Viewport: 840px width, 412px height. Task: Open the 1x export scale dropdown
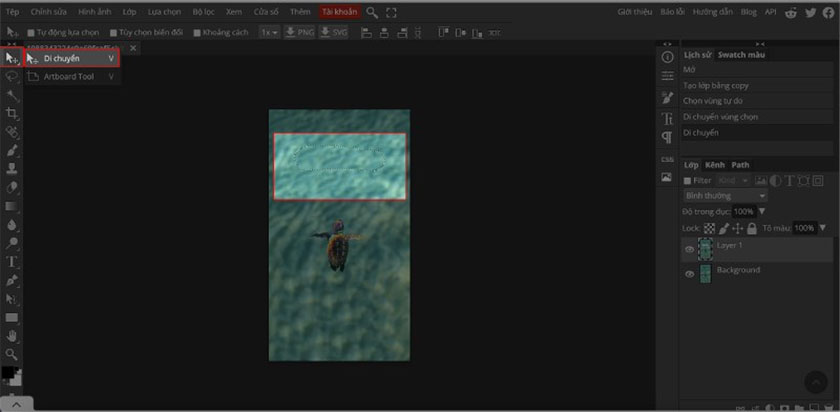tap(268, 32)
